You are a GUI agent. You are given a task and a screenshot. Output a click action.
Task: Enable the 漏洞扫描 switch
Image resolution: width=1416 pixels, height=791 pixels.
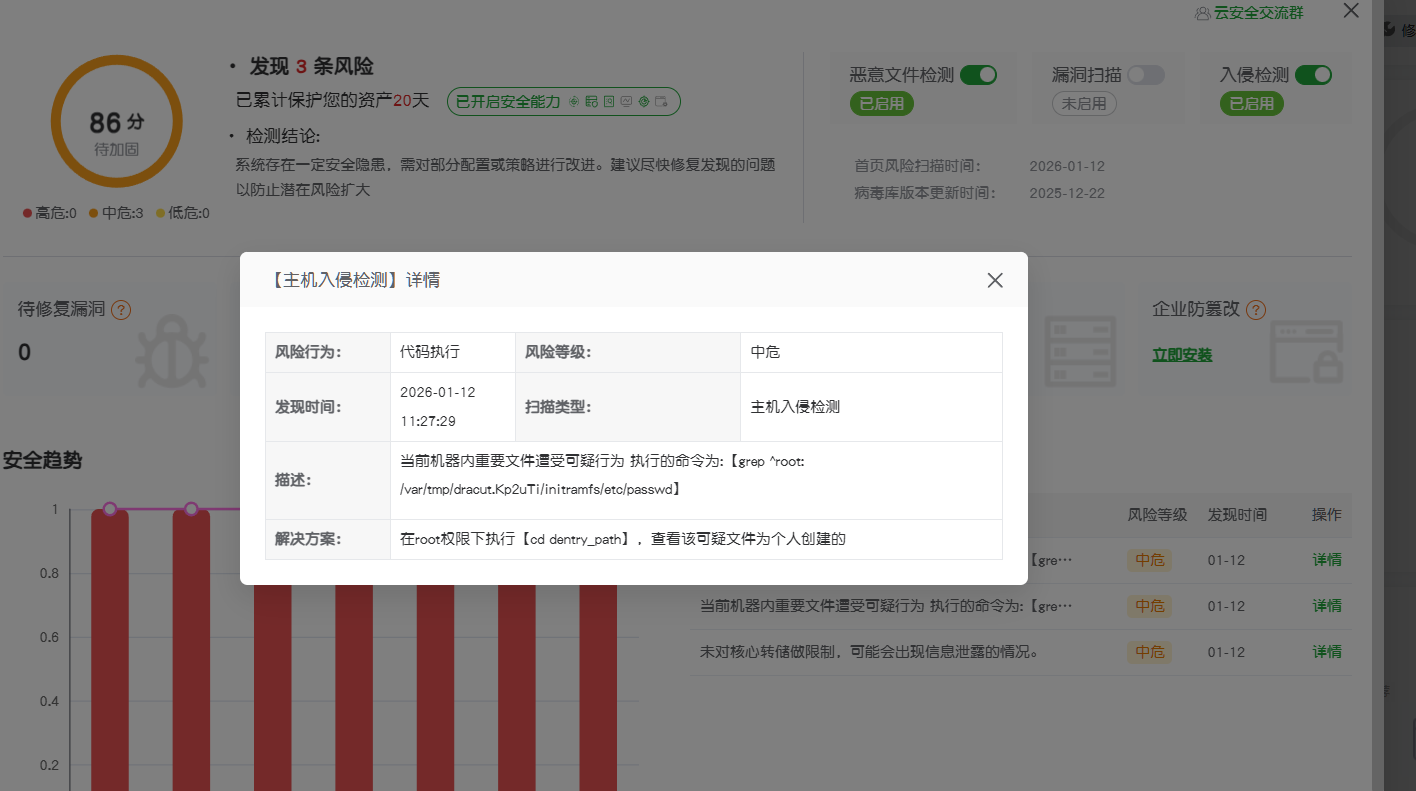point(1145,74)
